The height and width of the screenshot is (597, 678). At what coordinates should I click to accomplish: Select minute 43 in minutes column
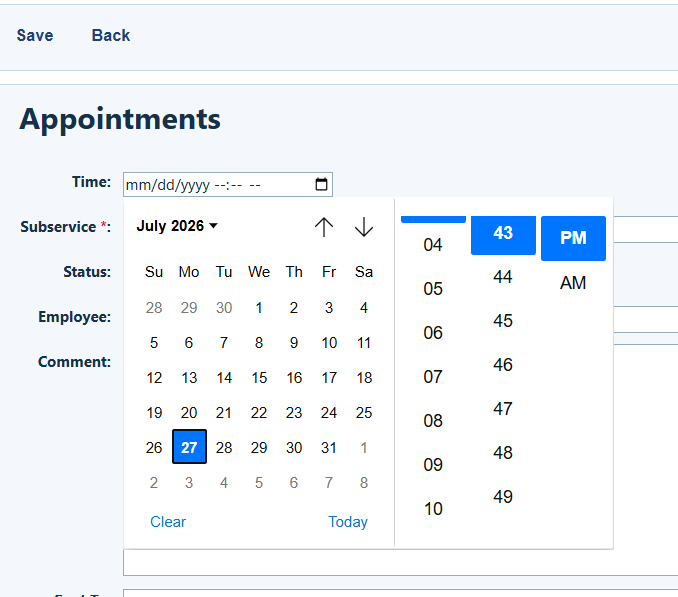point(503,233)
